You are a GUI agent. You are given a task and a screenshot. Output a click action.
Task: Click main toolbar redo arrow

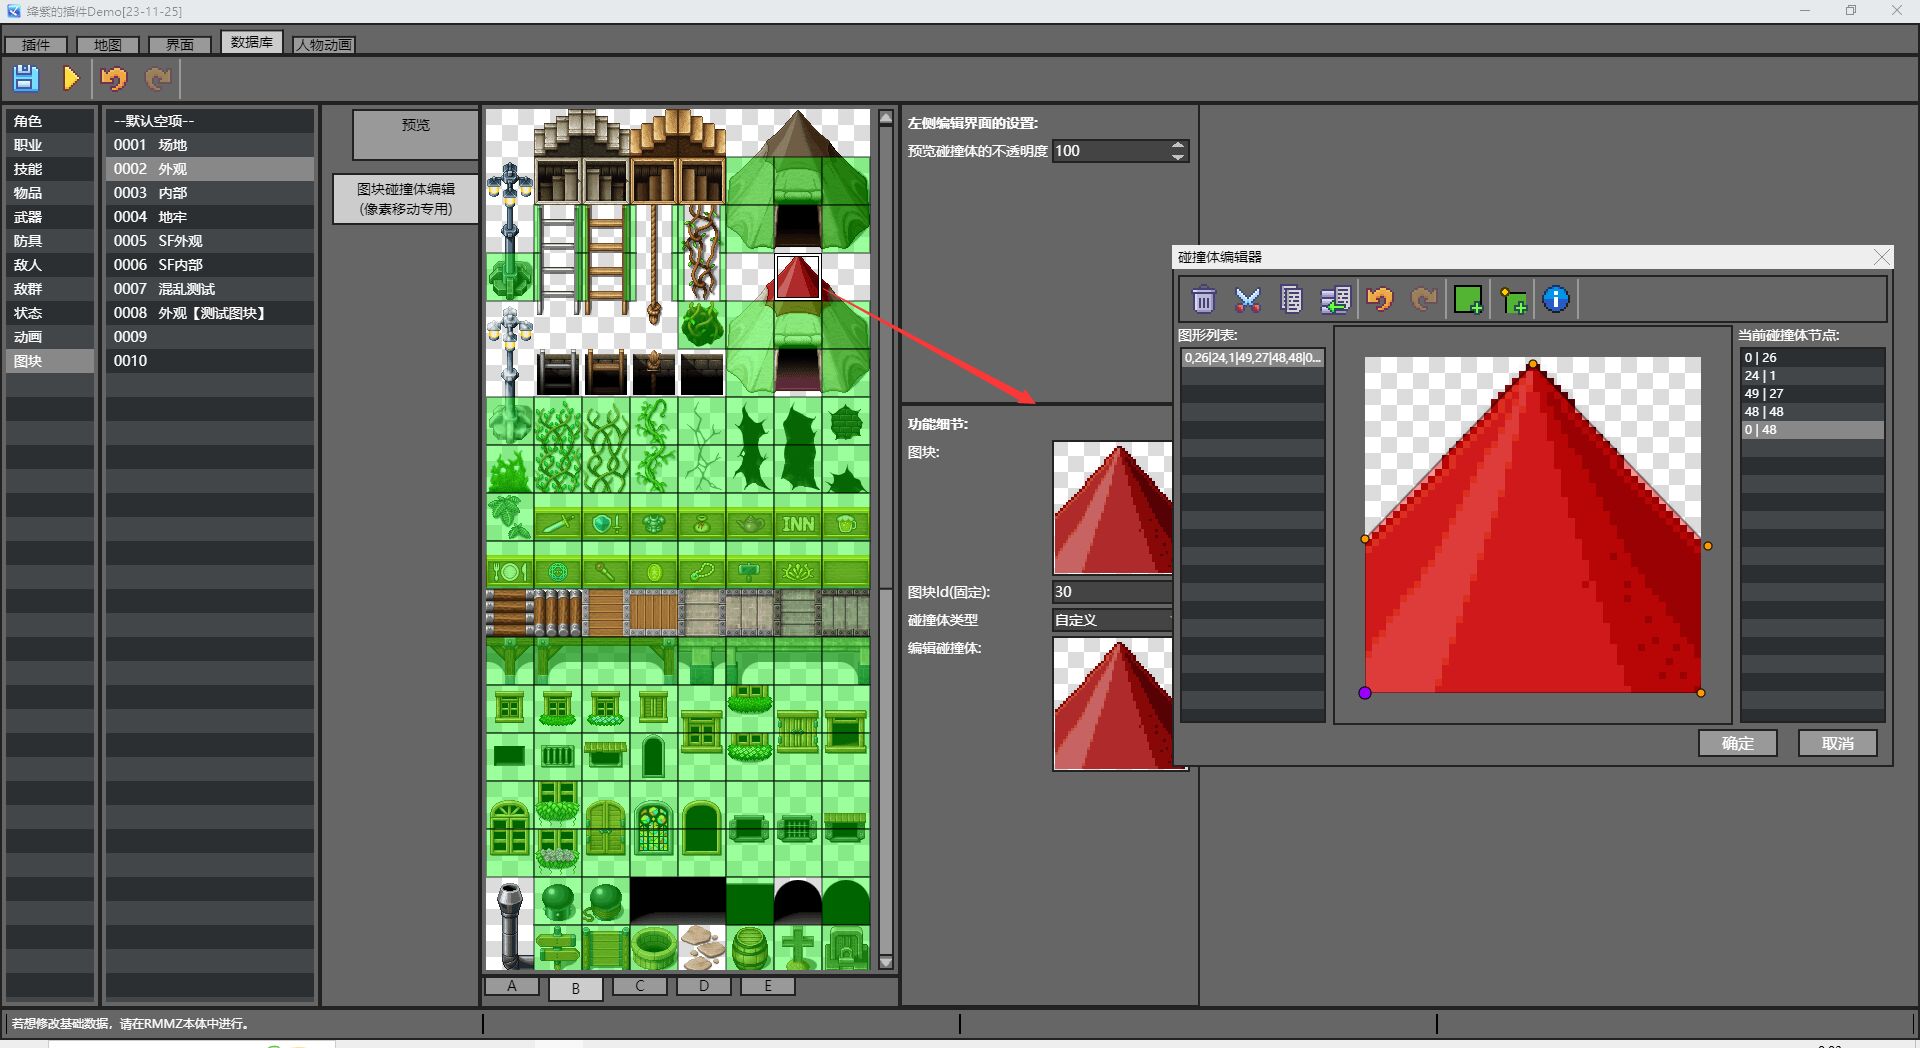(158, 78)
